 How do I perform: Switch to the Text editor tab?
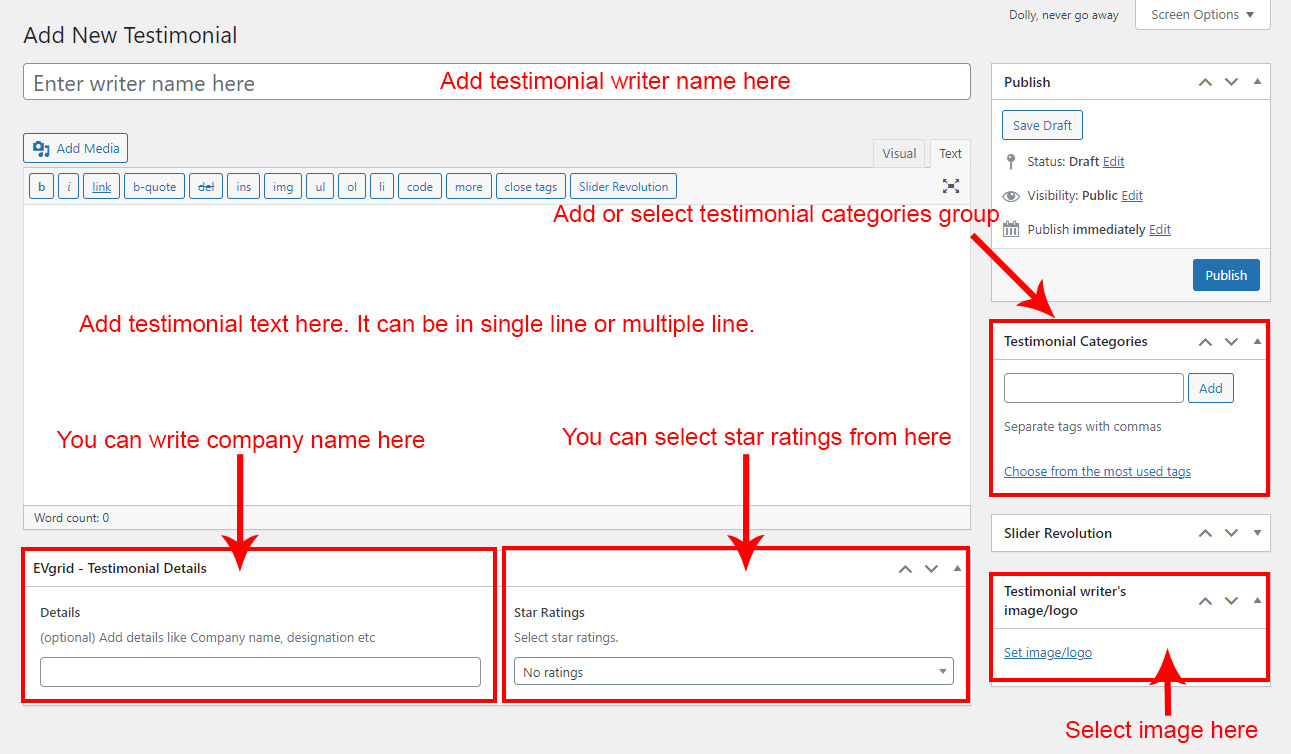click(950, 154)
